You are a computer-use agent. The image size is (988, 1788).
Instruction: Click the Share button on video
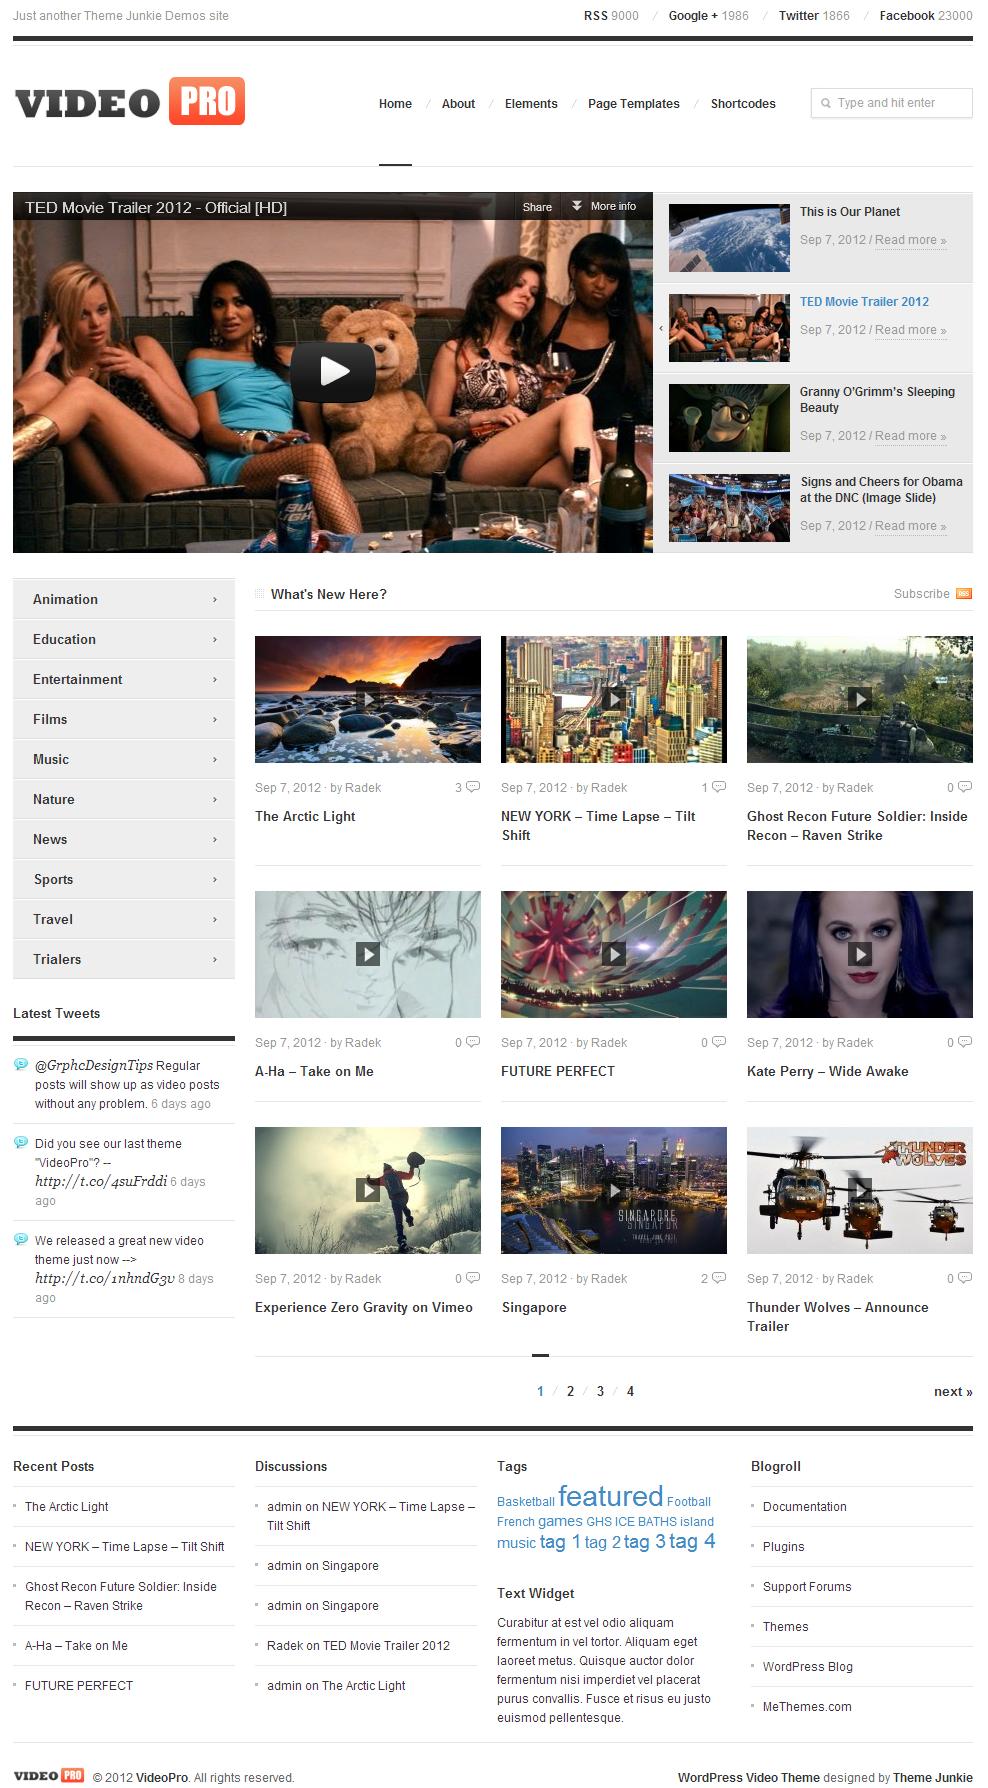[537, 207]
